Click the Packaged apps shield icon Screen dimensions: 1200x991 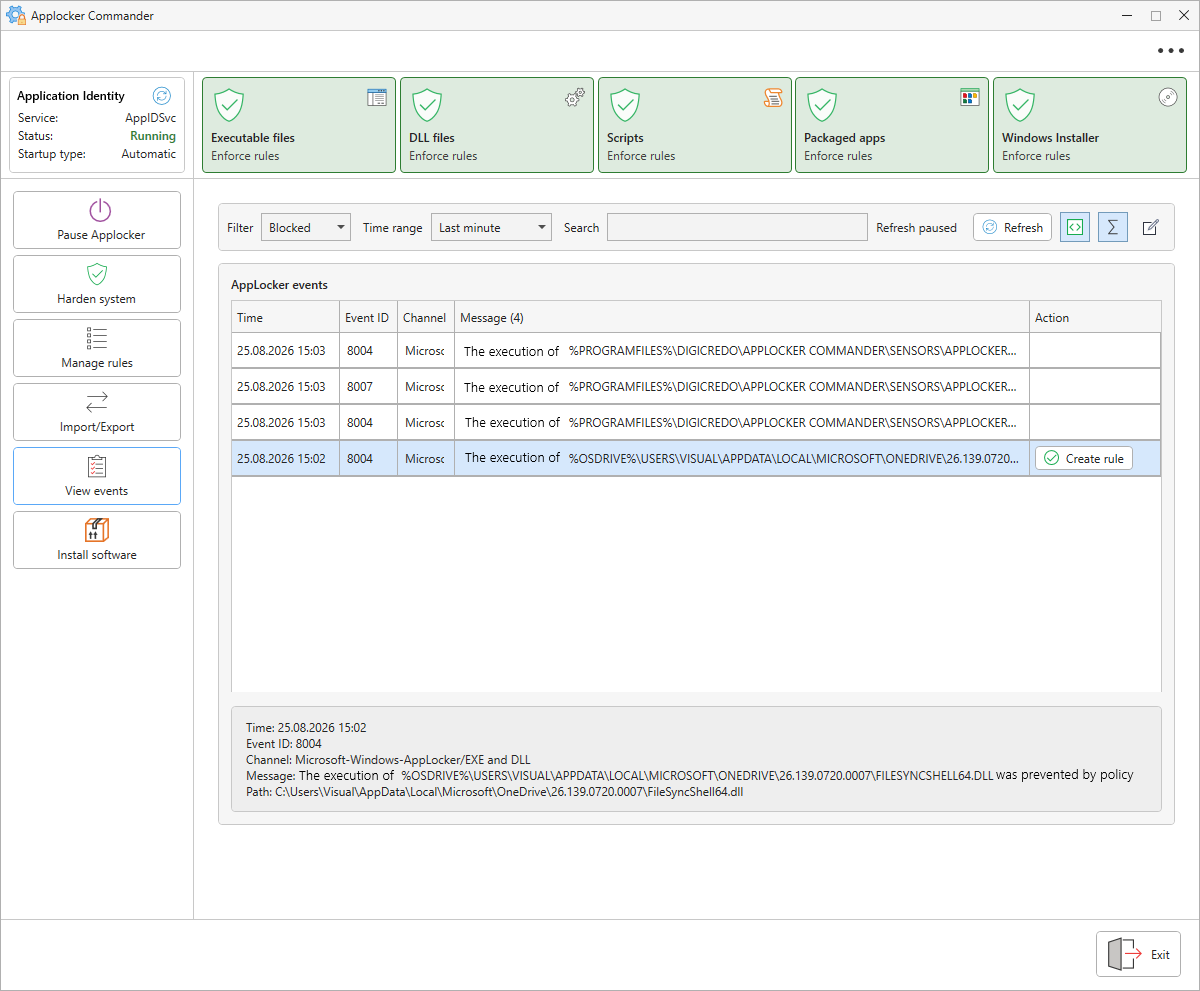[822, 104]
